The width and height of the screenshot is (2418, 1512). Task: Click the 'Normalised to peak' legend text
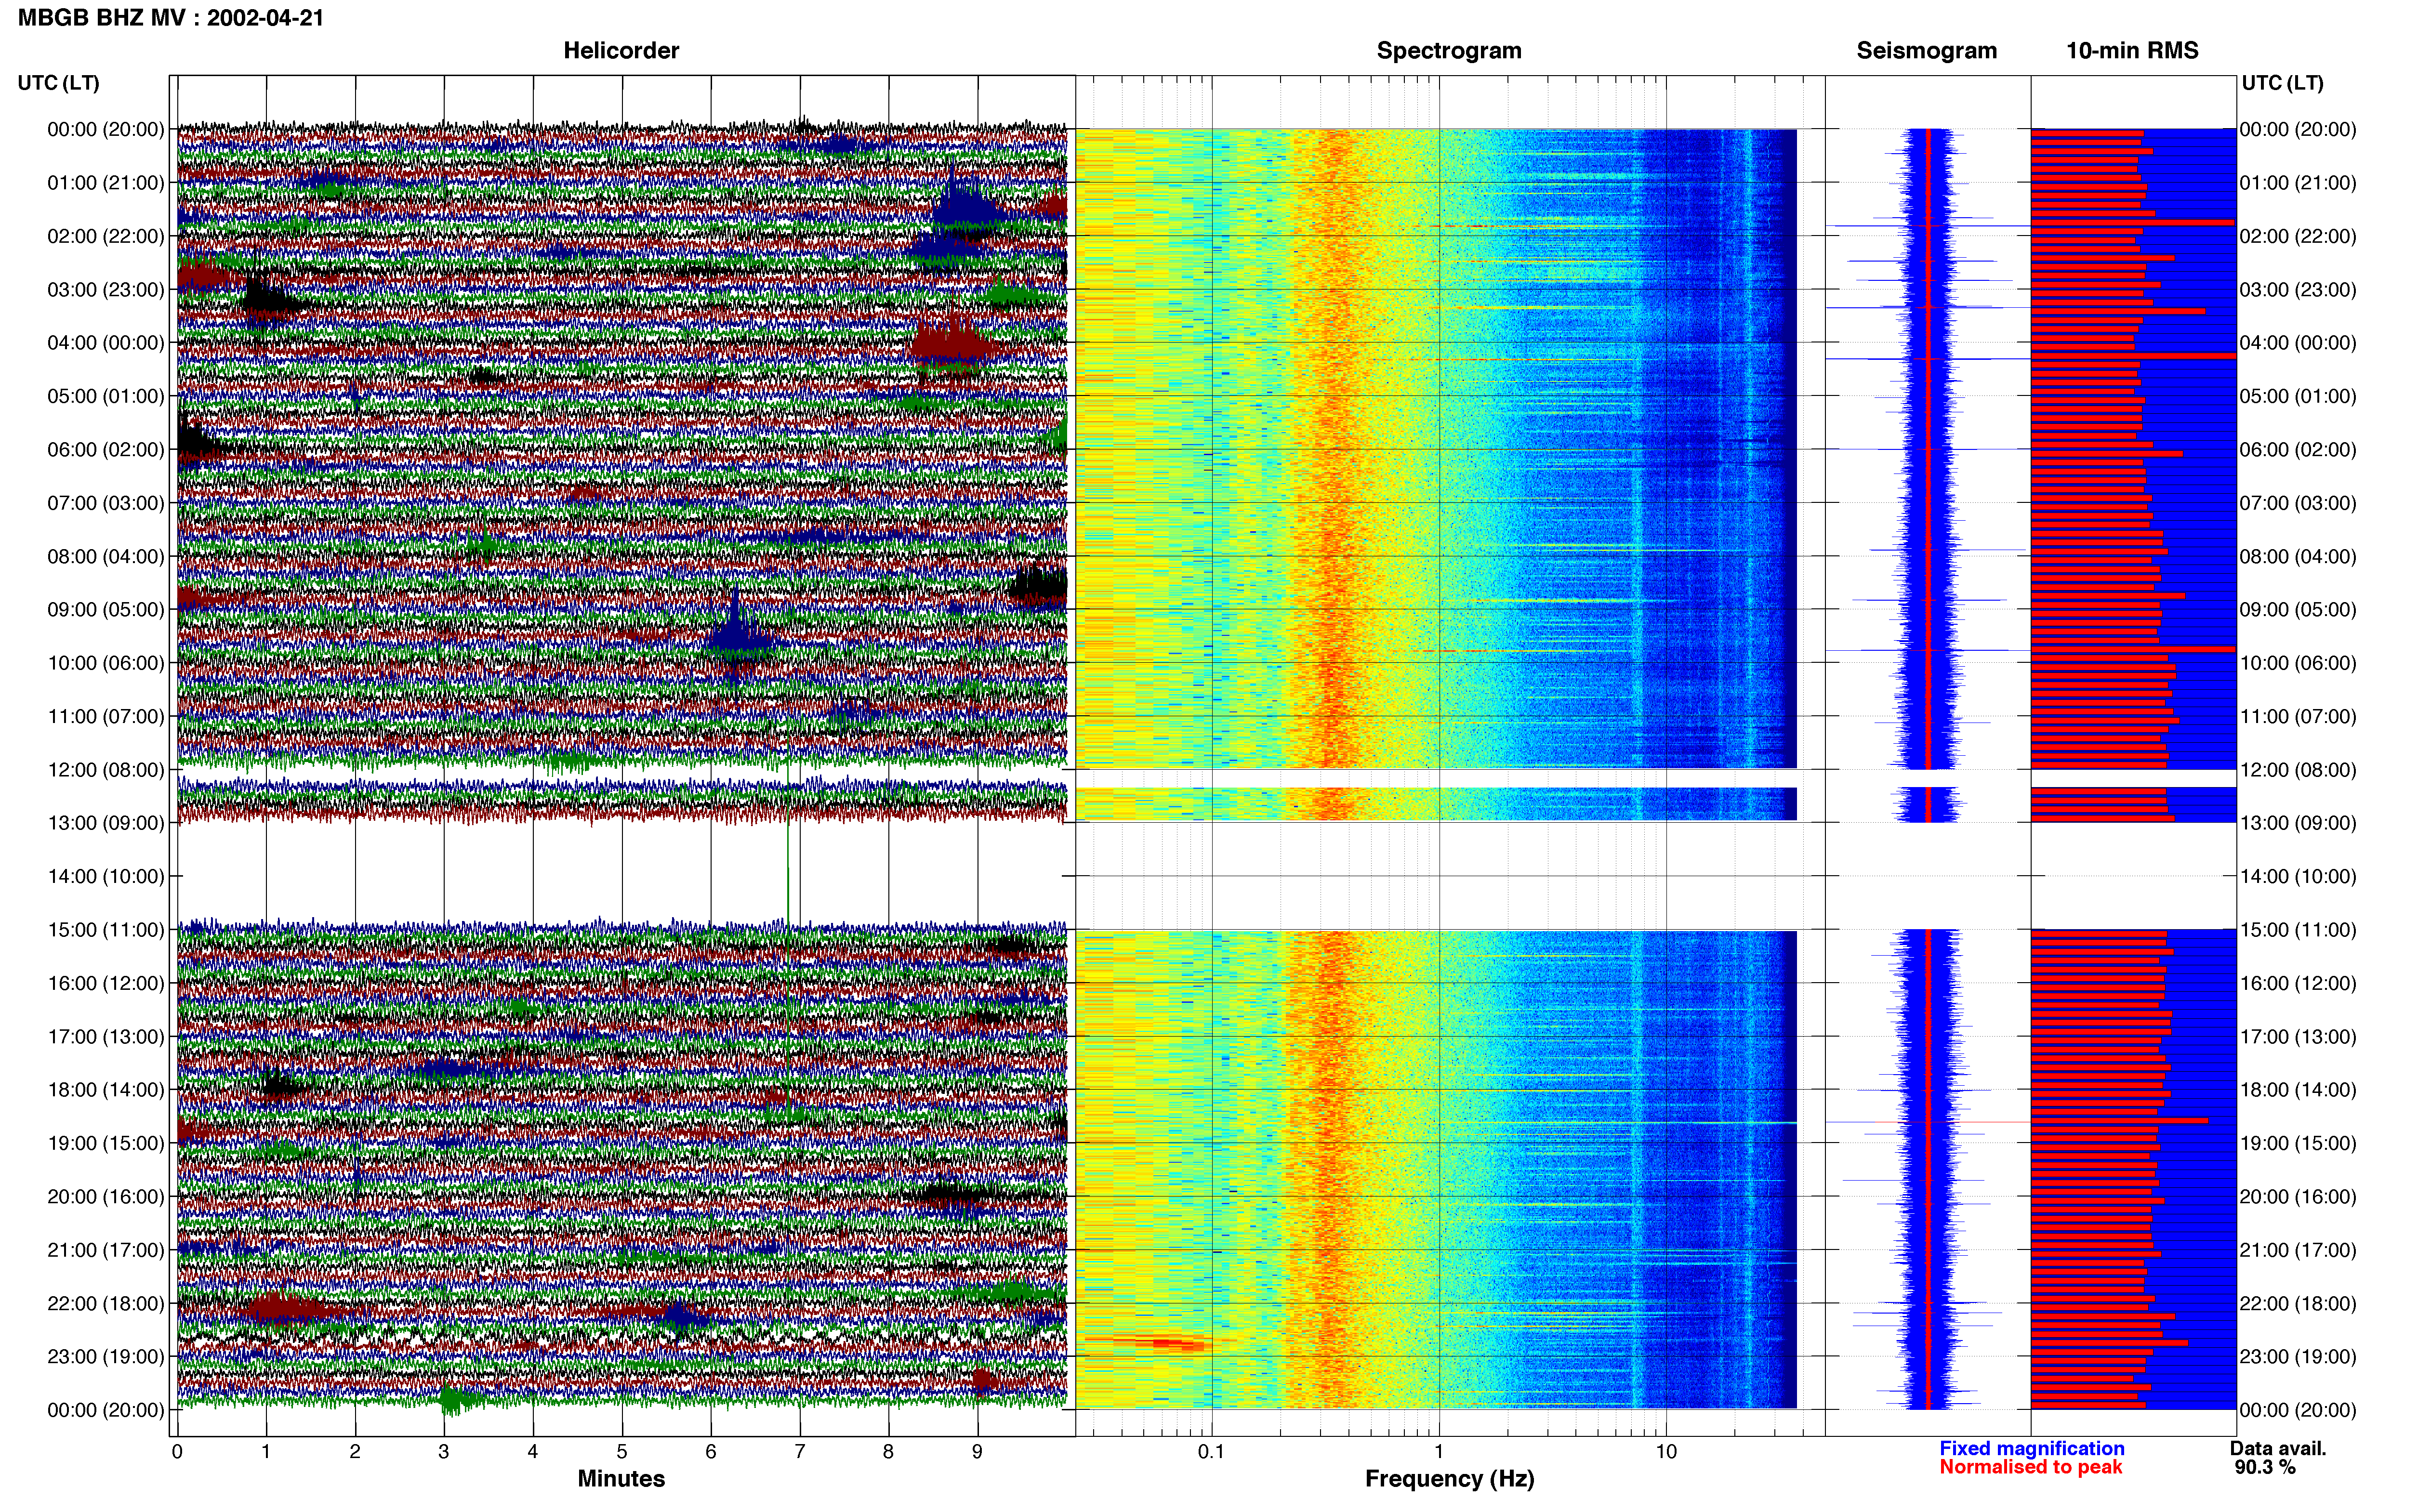point(2031,1467)
